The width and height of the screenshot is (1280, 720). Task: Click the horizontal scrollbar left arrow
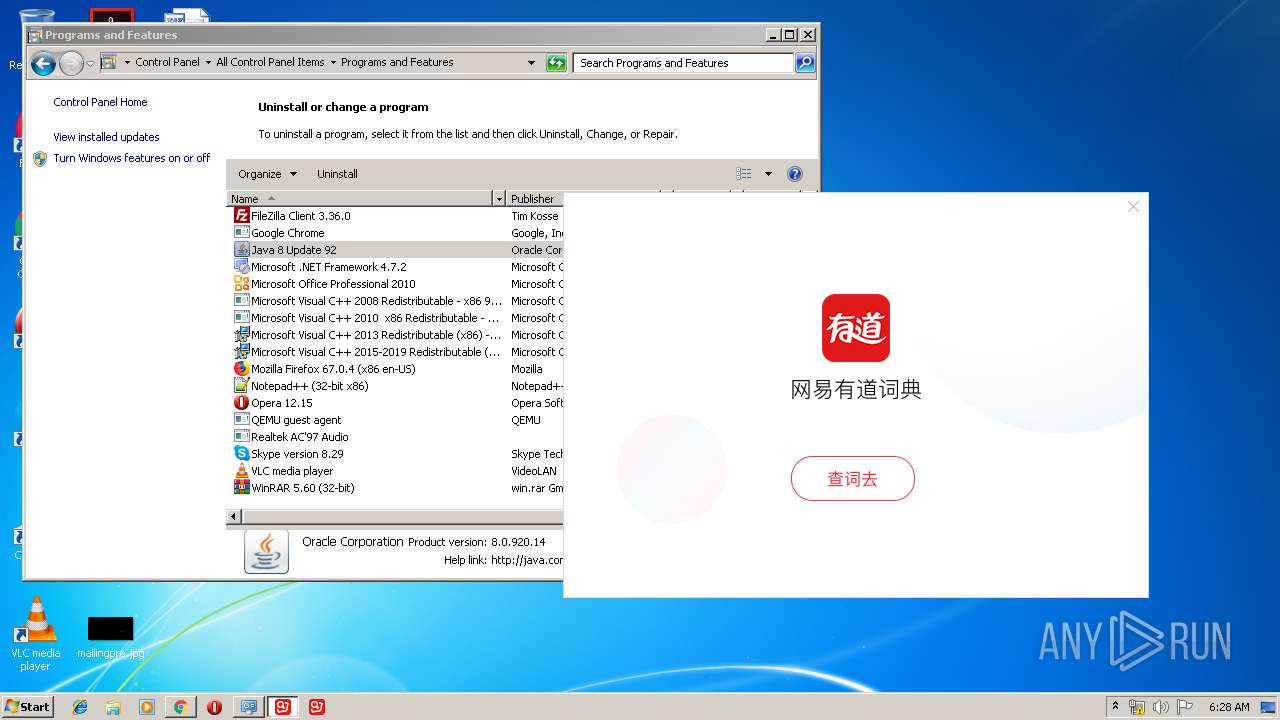tap(234, 517)
